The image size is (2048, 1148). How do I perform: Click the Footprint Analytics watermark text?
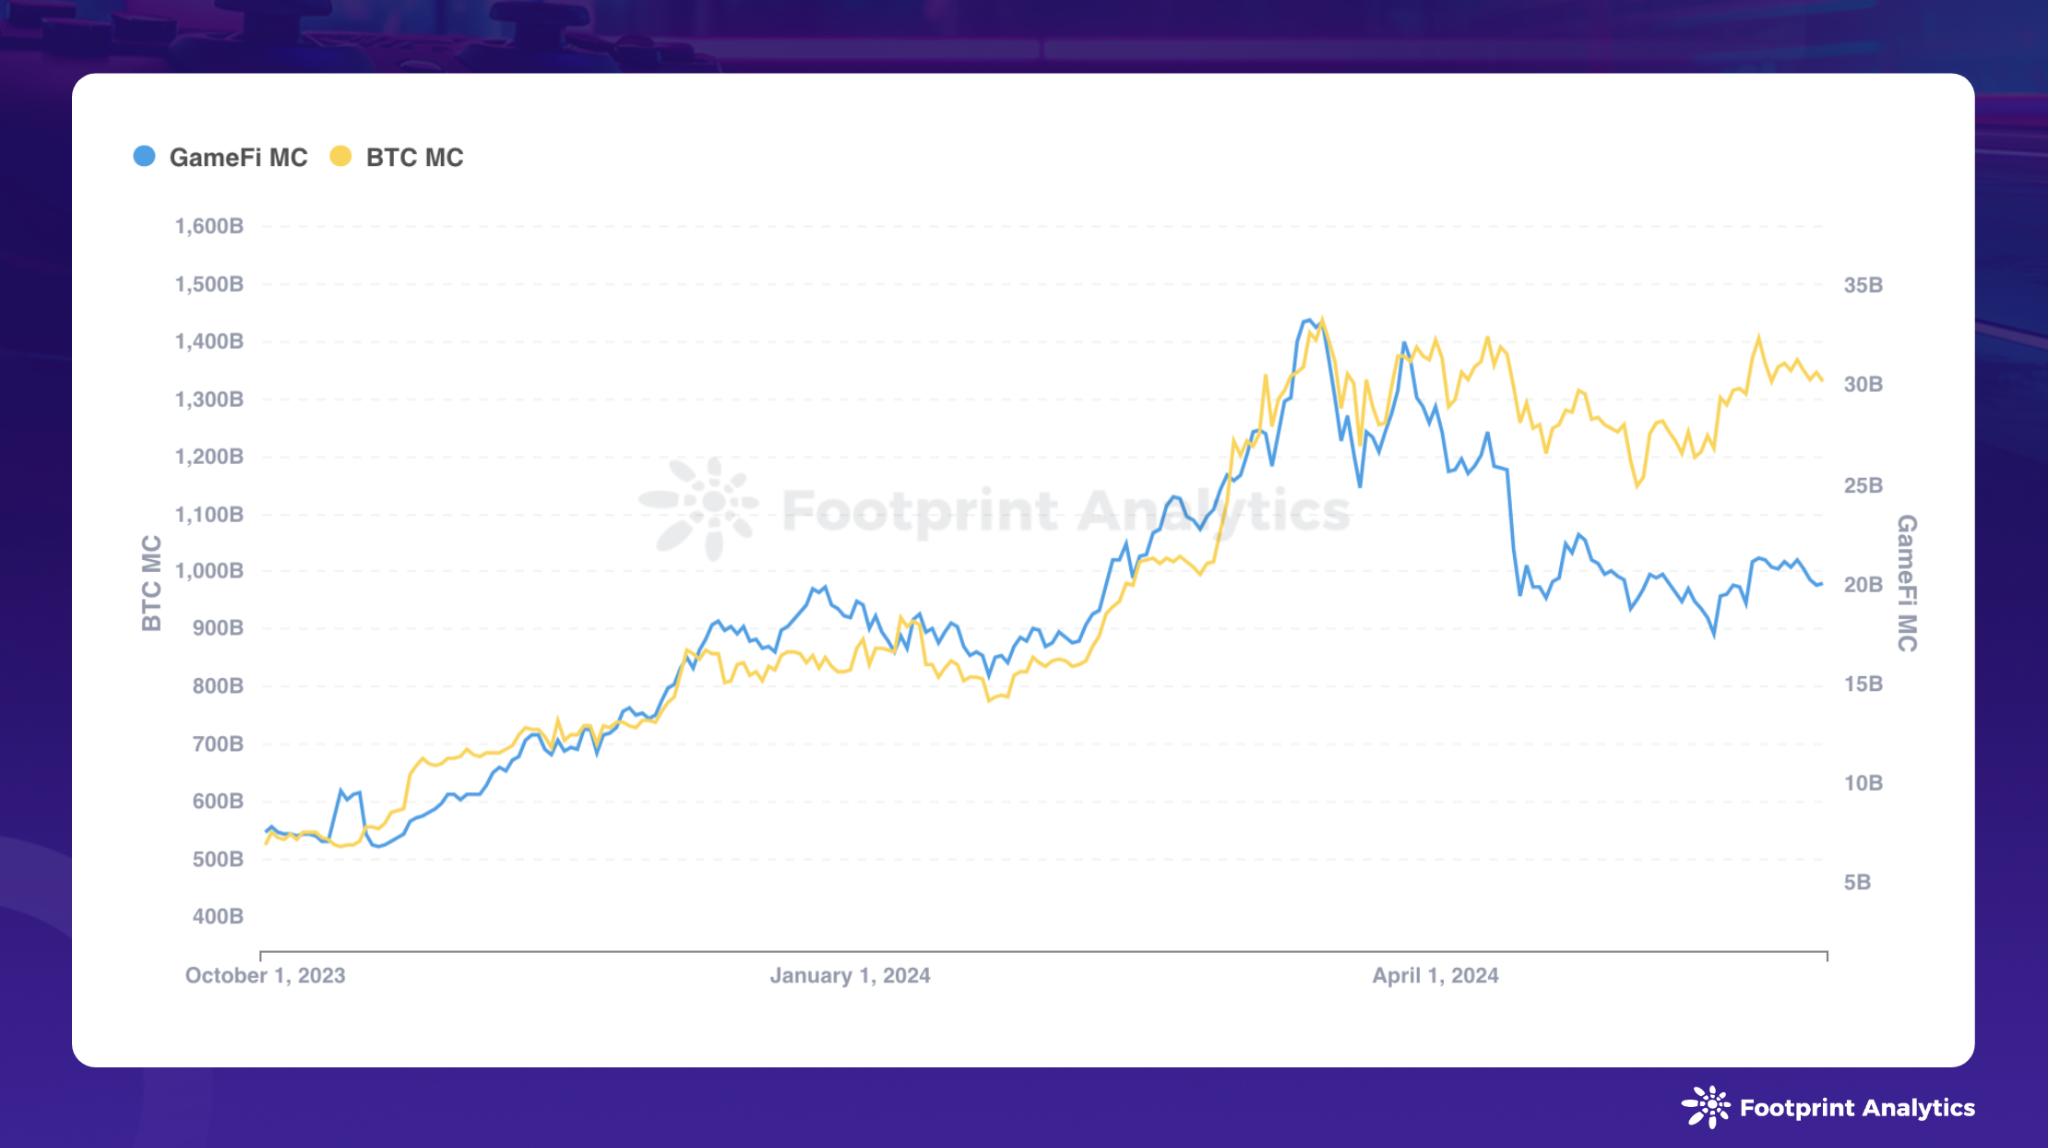tap(1065, 511)
